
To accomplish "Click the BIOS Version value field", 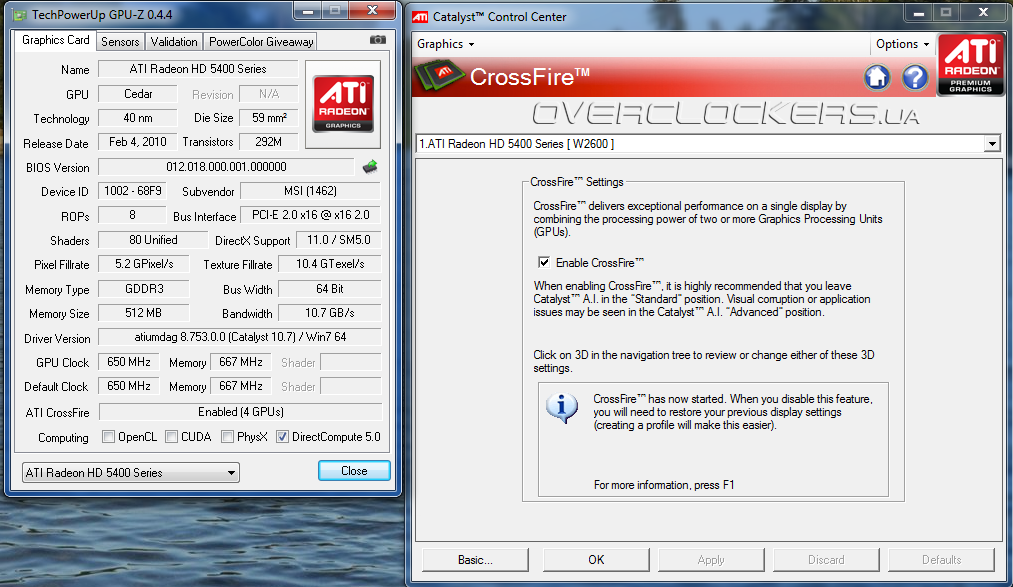I will point(226,167).
